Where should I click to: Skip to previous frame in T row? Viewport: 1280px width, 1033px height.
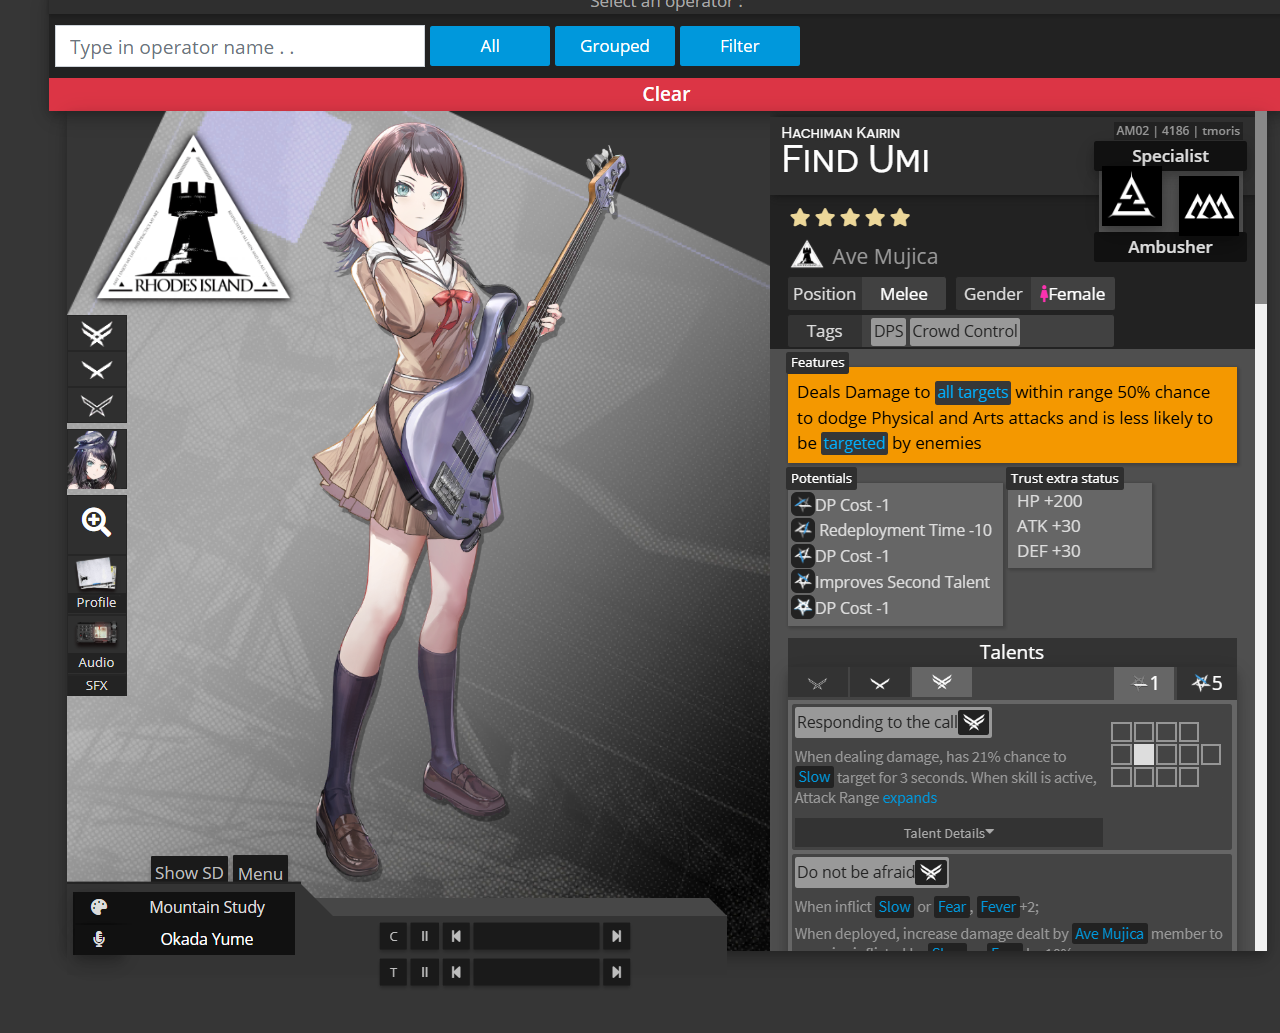click(x=456, y=972)
